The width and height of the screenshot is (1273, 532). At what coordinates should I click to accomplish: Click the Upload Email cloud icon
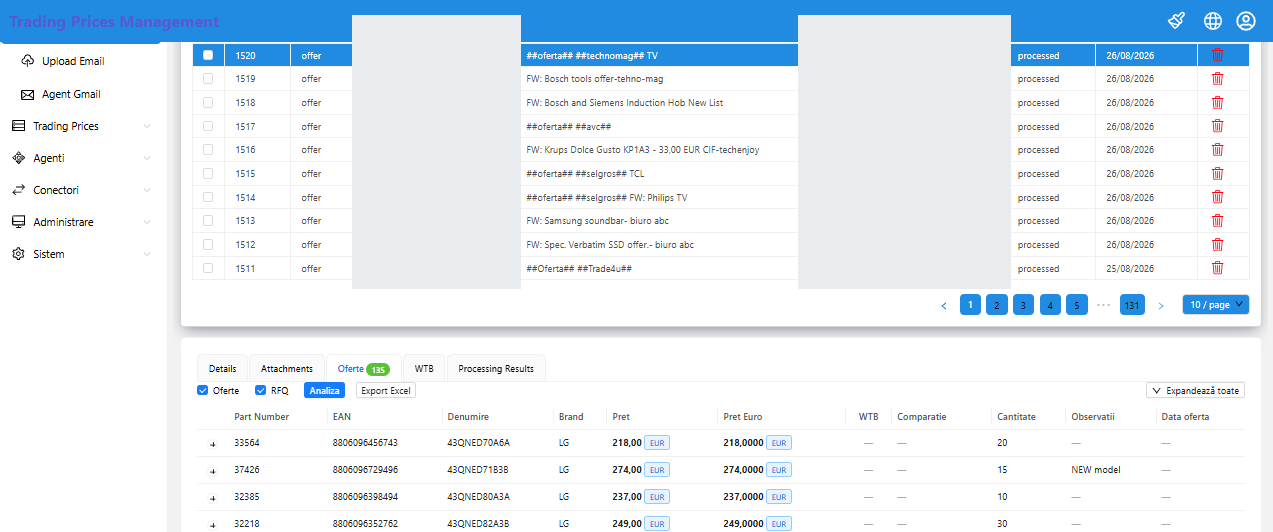28,61
